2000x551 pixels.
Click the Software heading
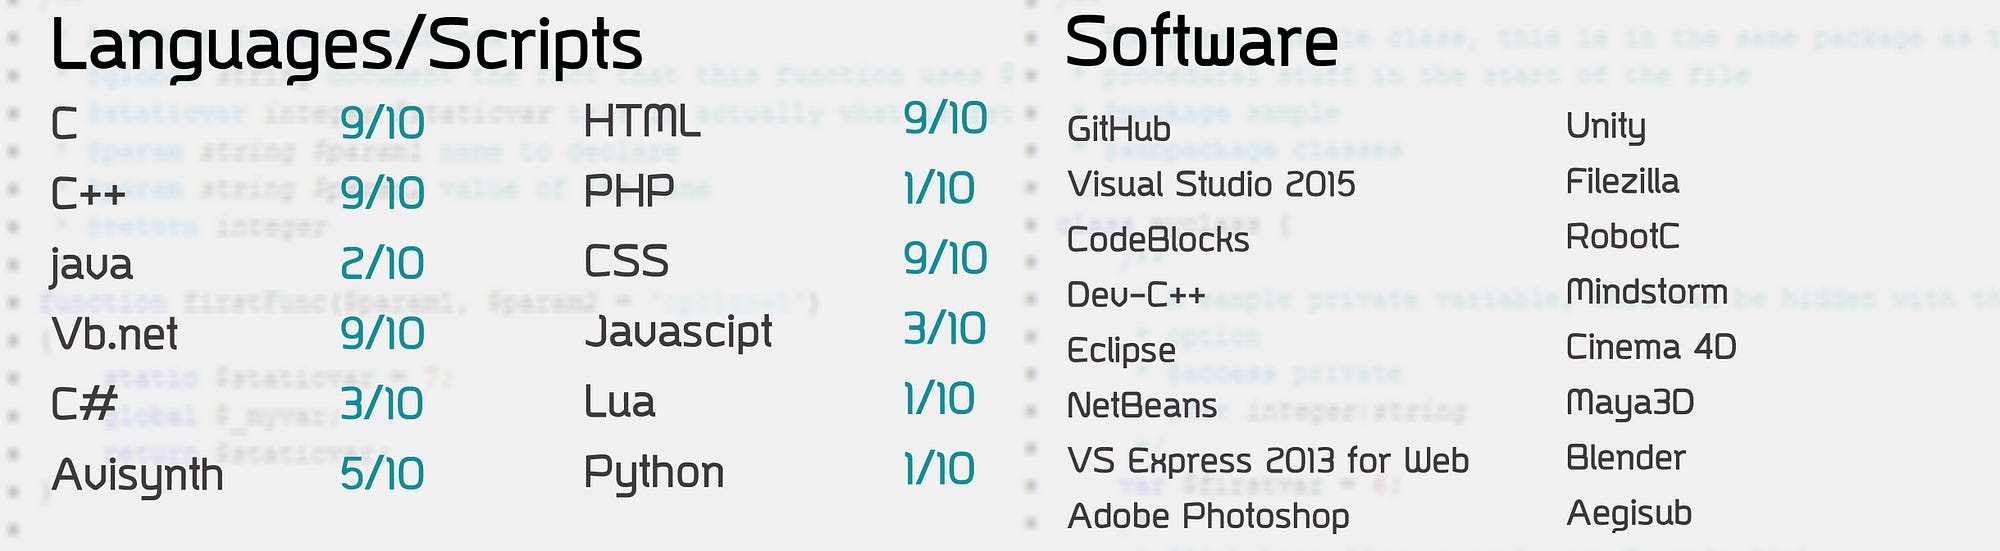1201,42
